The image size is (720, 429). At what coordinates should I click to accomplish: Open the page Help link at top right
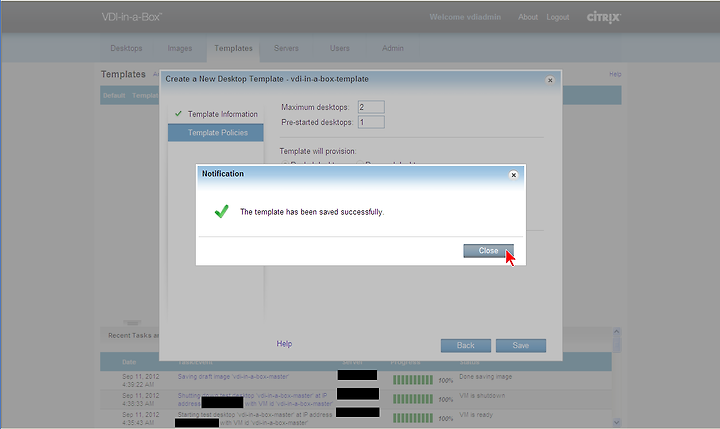click(615, 74)
